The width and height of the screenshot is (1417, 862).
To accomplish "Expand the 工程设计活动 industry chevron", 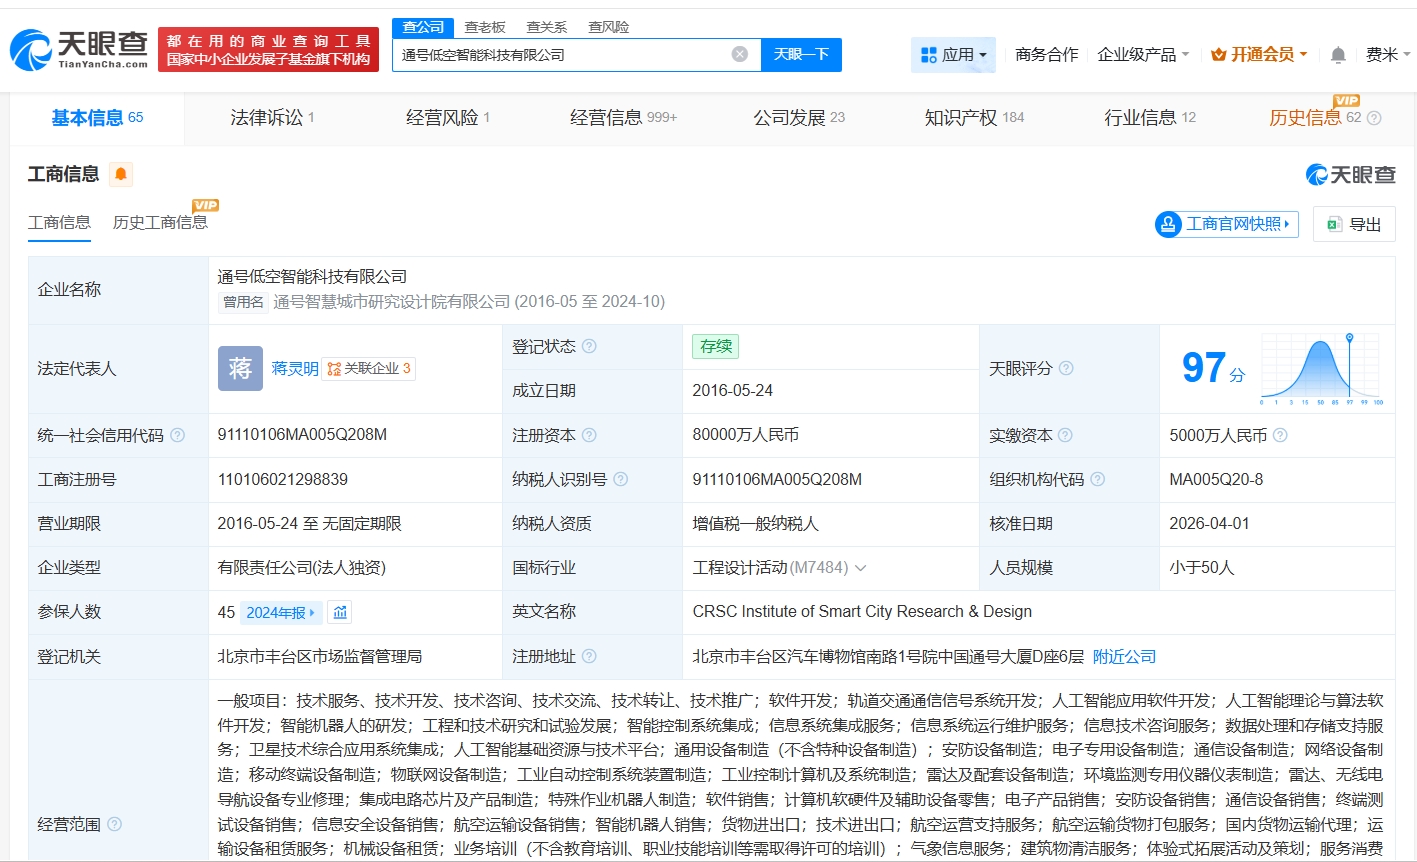I will click(x=860, y=568).
